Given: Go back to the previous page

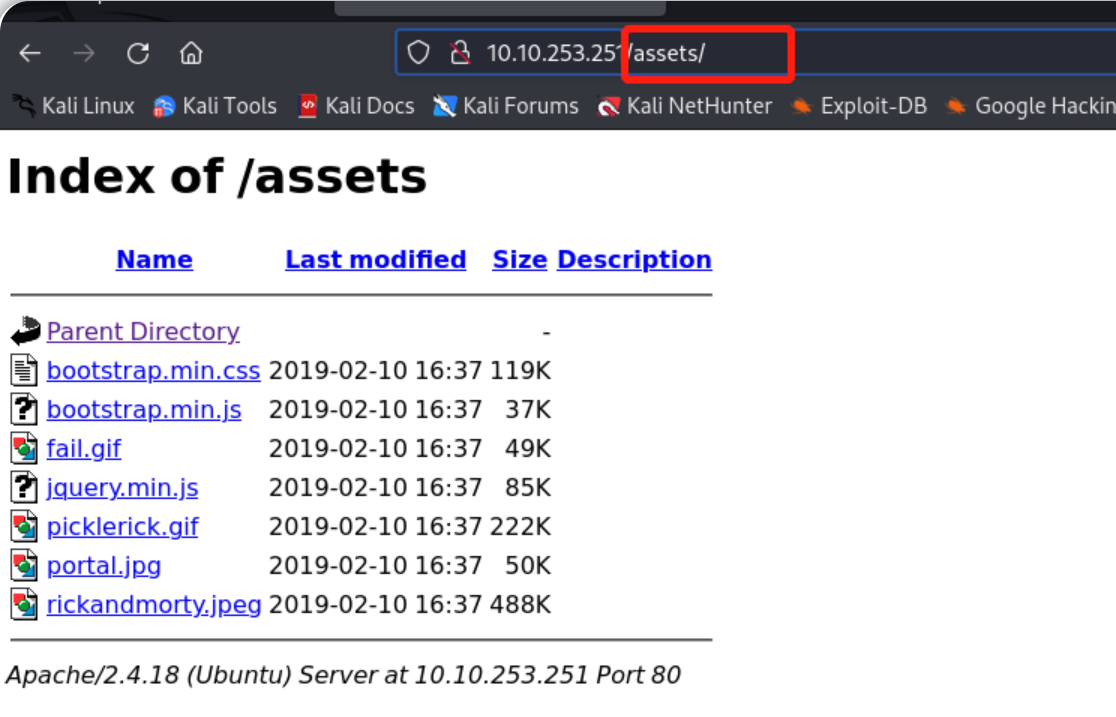Looking at the screenshot, I should 30,53.
